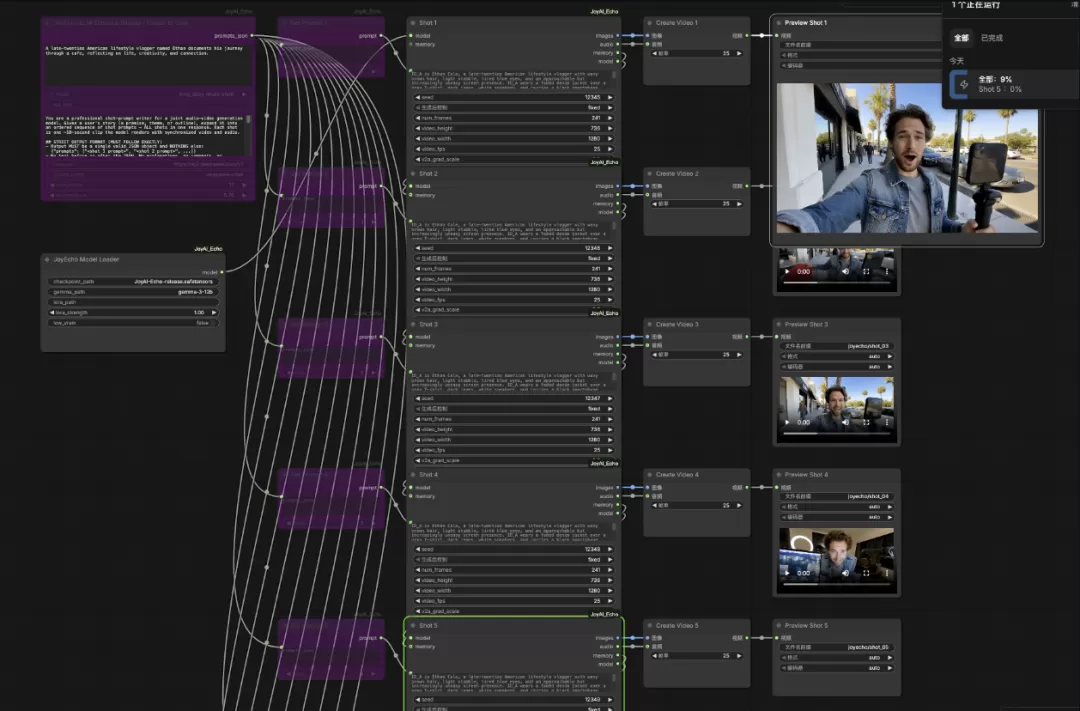Collapse the Shot 2 node via its title dot

pyautogui.click(x=412, y=174)
